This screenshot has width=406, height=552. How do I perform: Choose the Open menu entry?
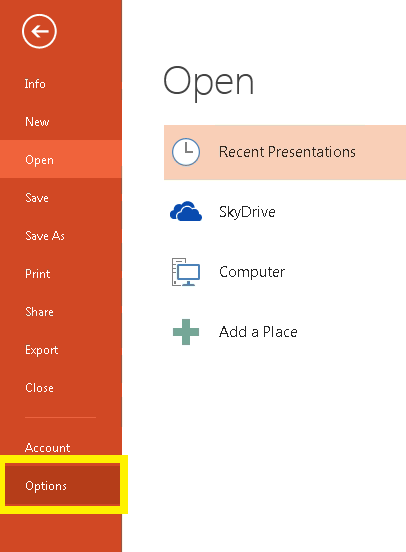click(61, 159)
